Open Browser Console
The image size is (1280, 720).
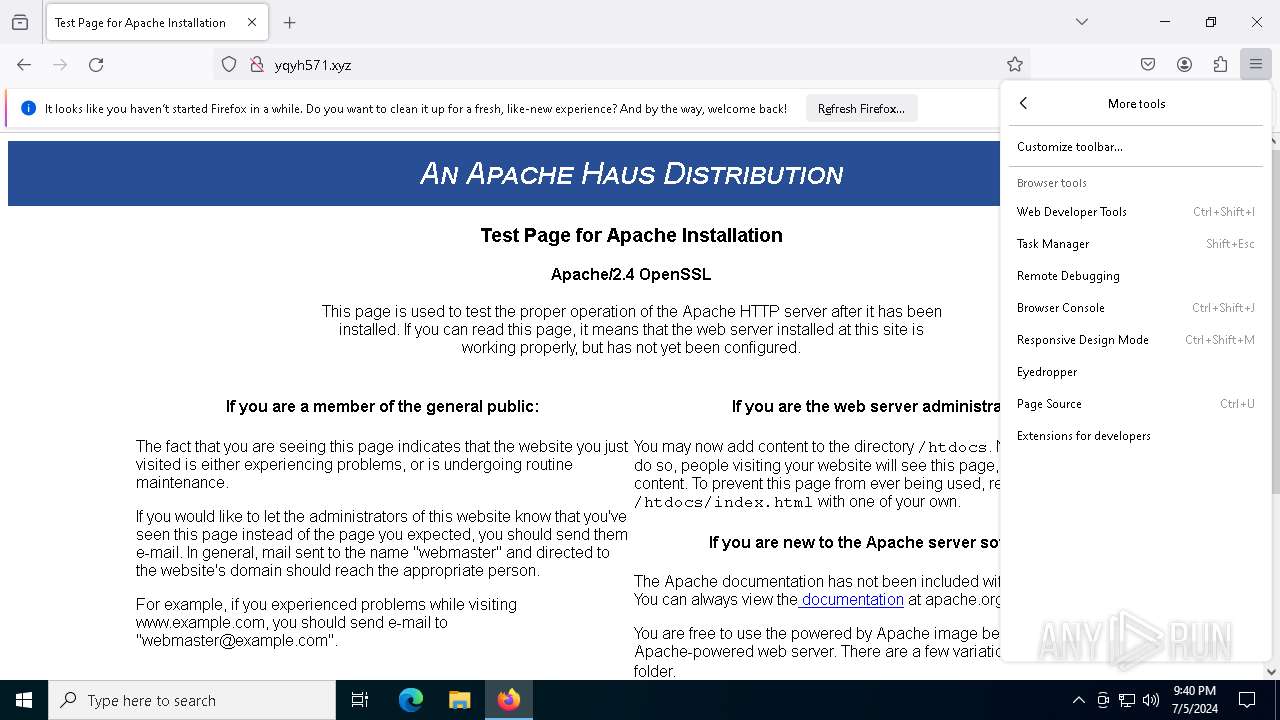point(1136,307)
